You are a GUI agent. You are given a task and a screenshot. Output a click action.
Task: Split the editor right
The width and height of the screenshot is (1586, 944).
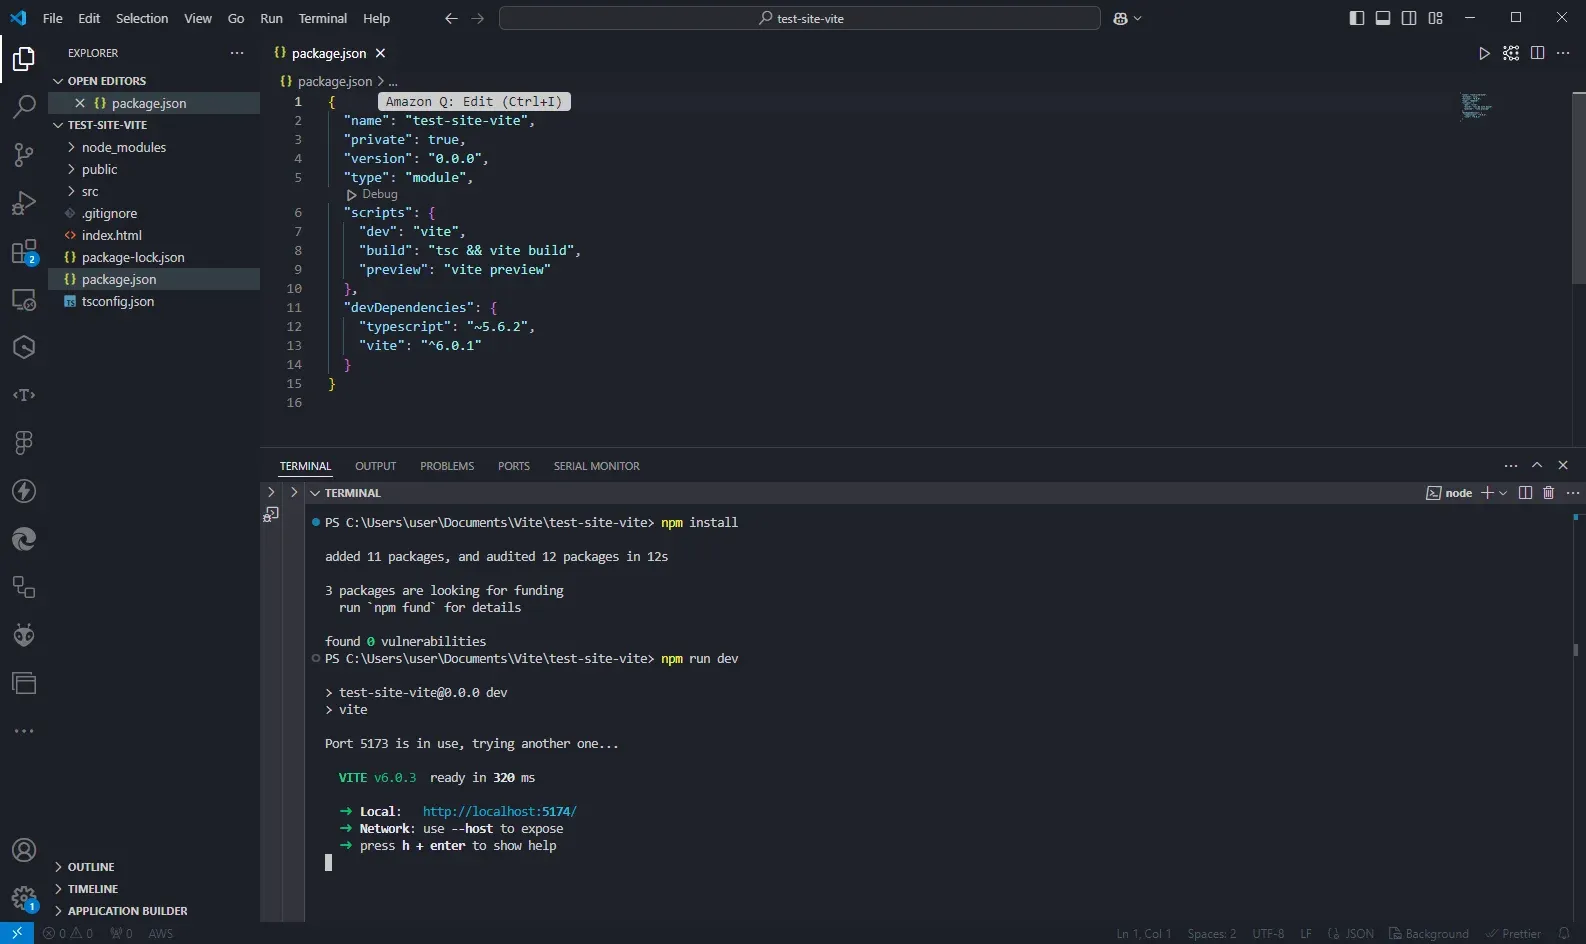coord(1537,53)
